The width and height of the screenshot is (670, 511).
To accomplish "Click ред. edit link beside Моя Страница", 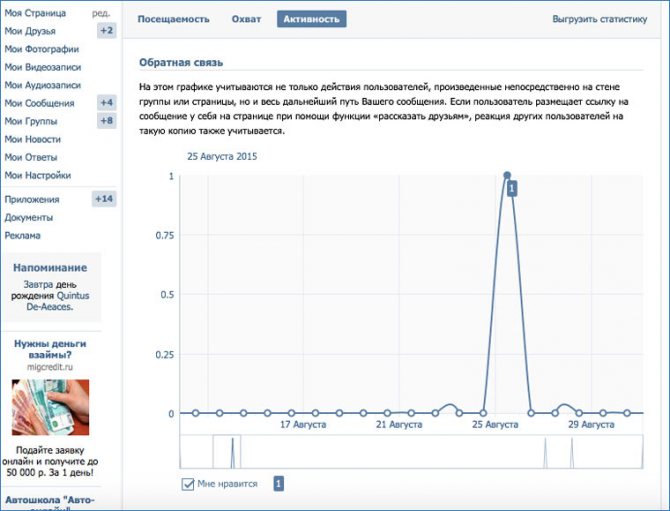I will click(x=101, y=13).
